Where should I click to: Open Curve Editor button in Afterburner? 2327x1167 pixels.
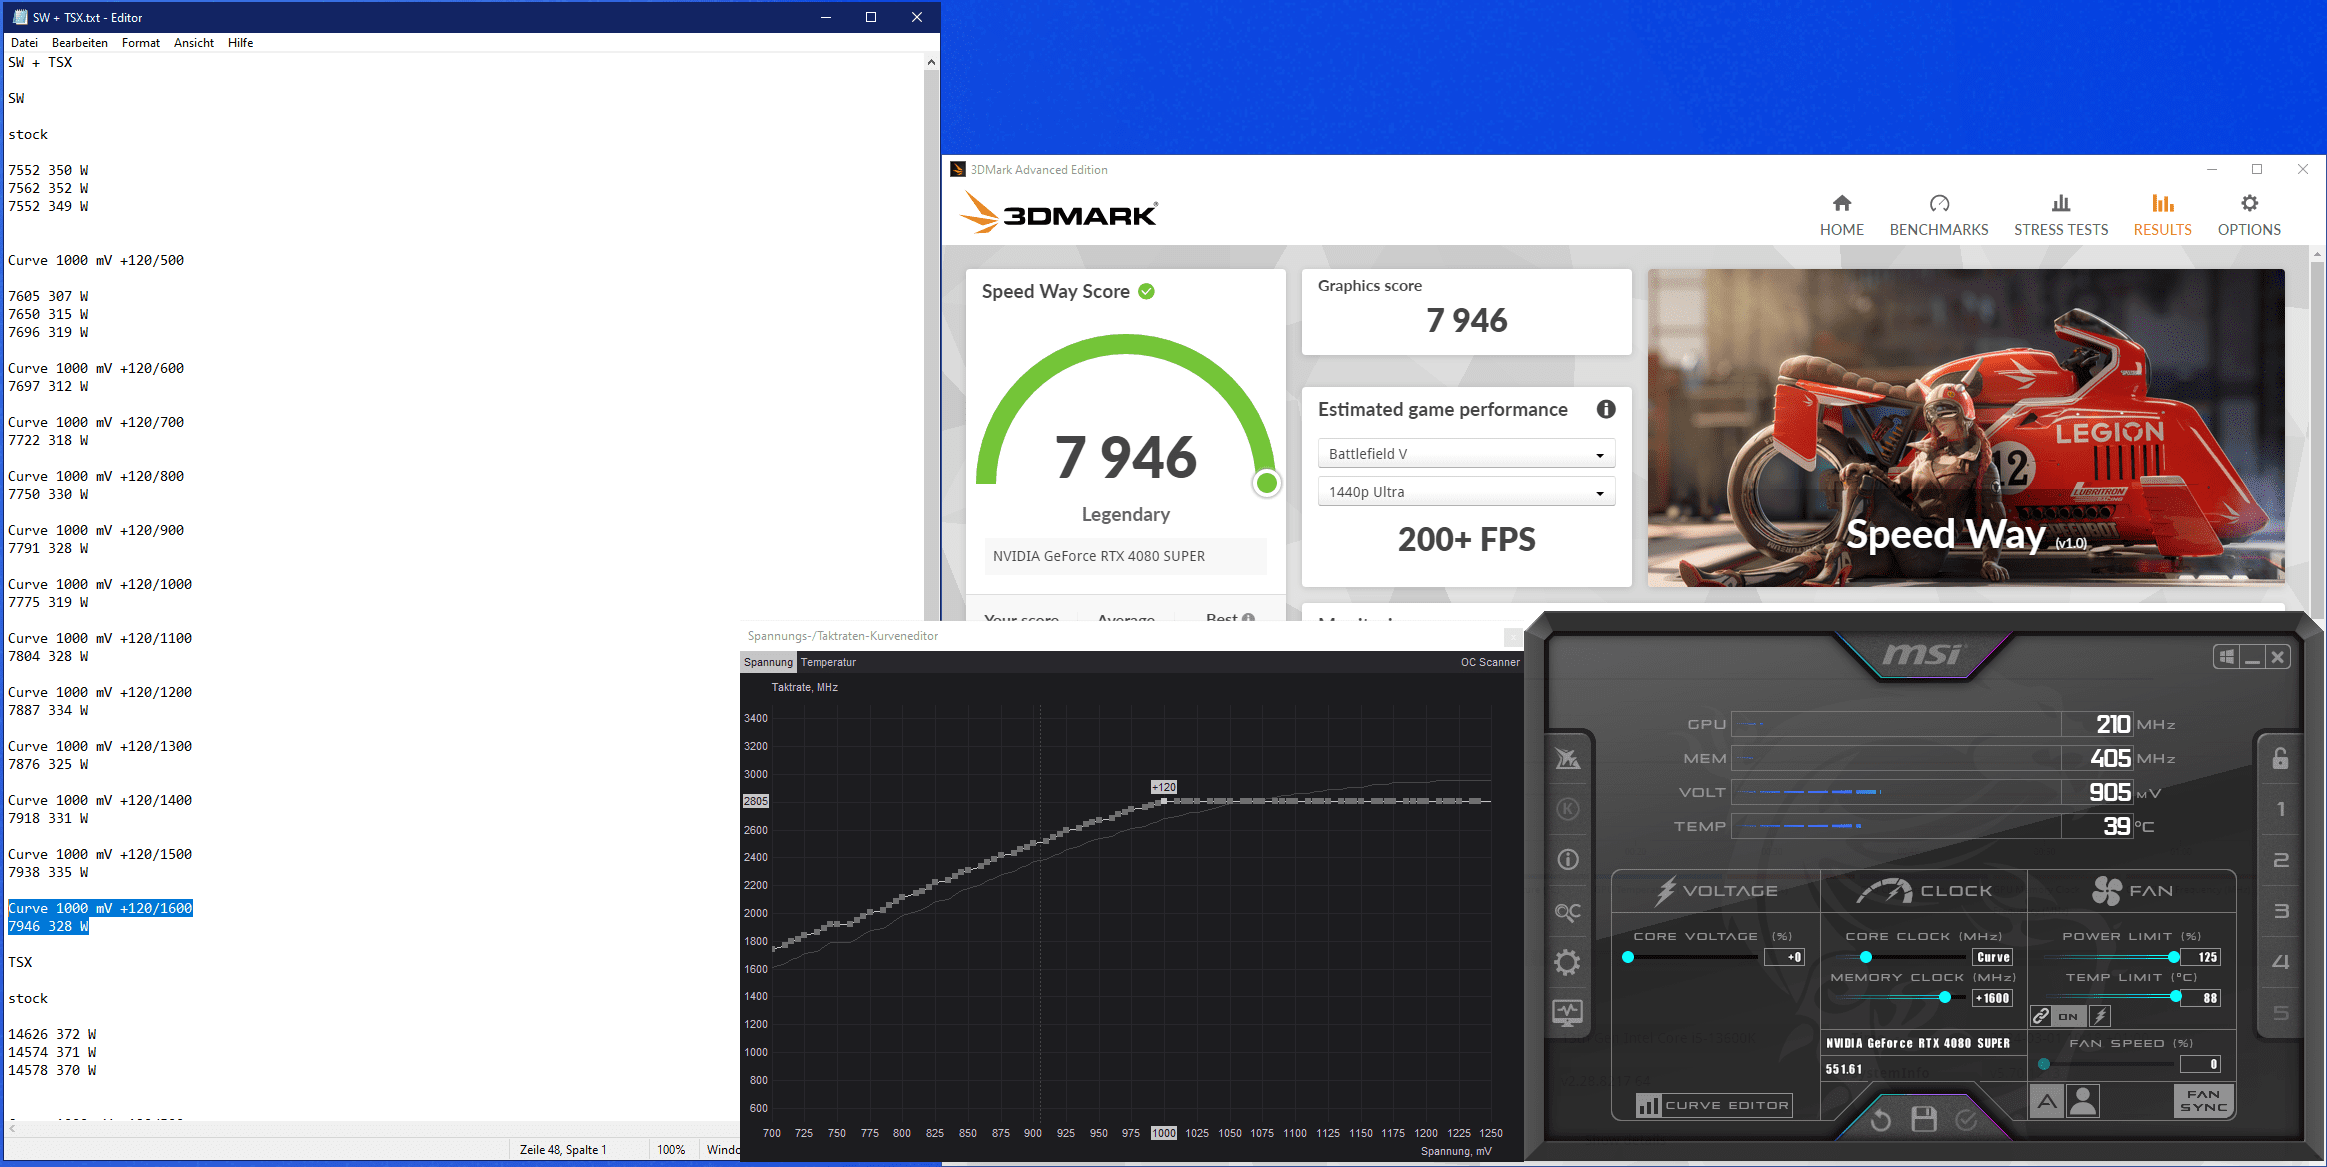click(x=1714, y=1105)
